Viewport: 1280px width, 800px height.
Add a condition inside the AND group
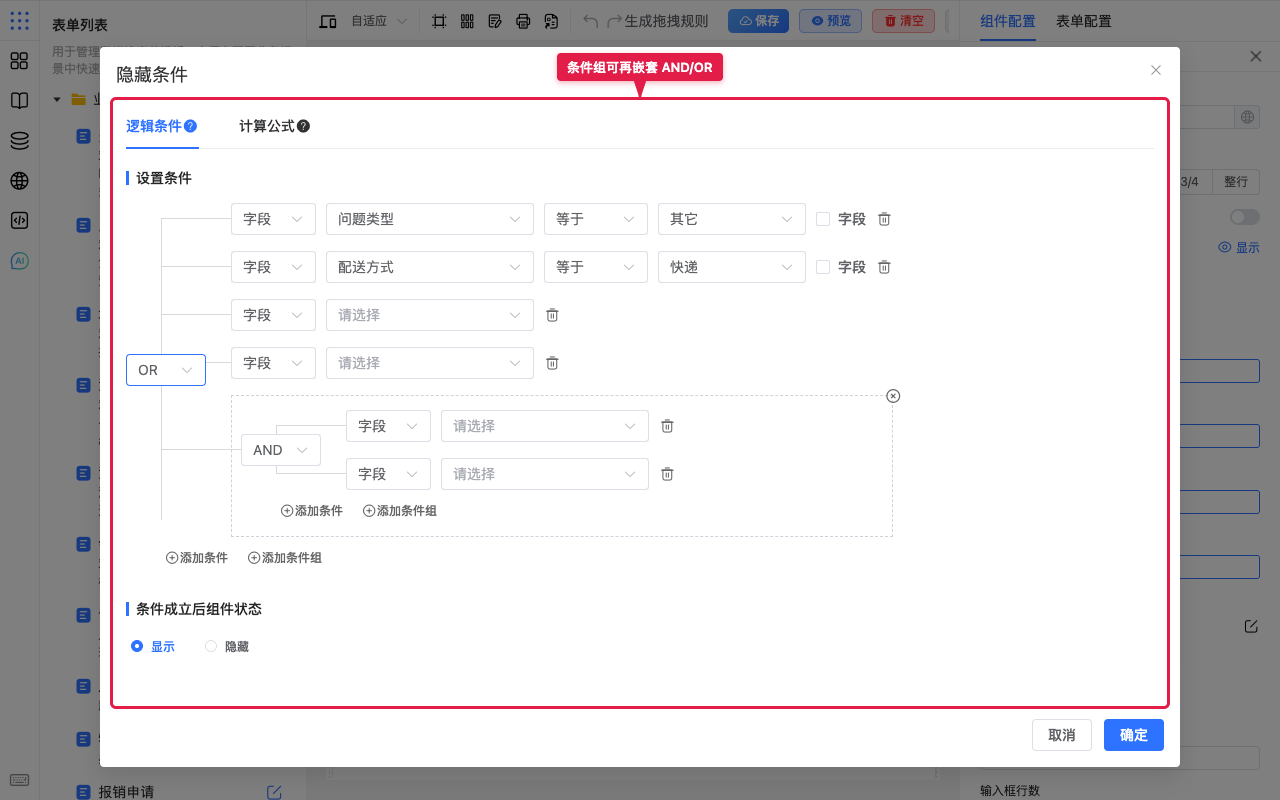pyautogui.click(x=312, y=511)
